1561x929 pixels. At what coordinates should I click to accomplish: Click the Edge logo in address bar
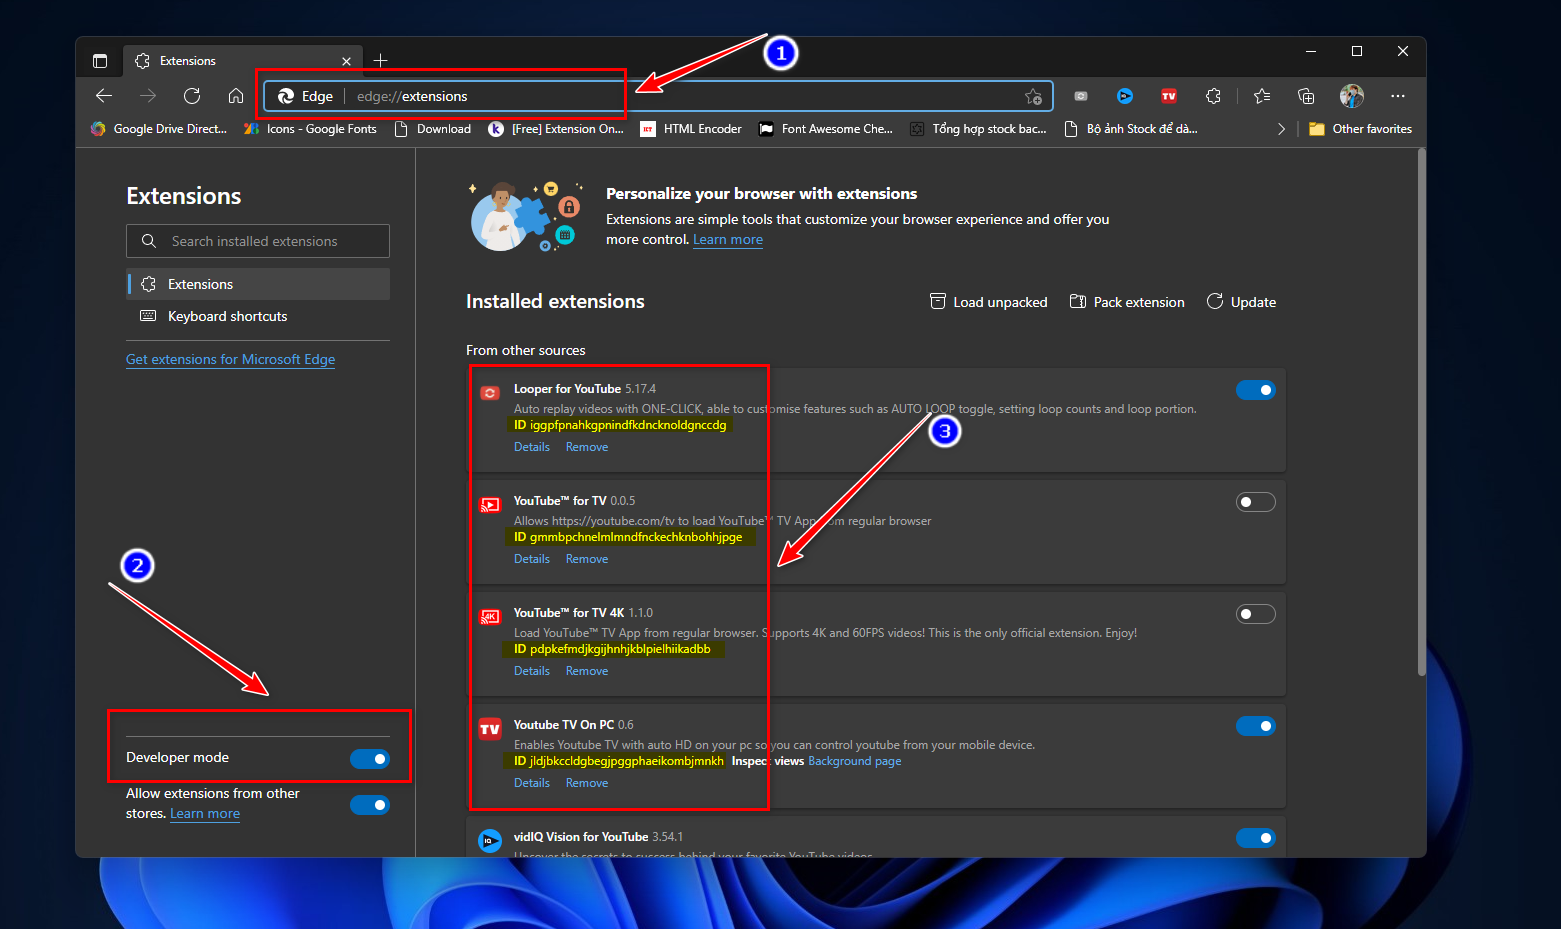pos(286,96)
